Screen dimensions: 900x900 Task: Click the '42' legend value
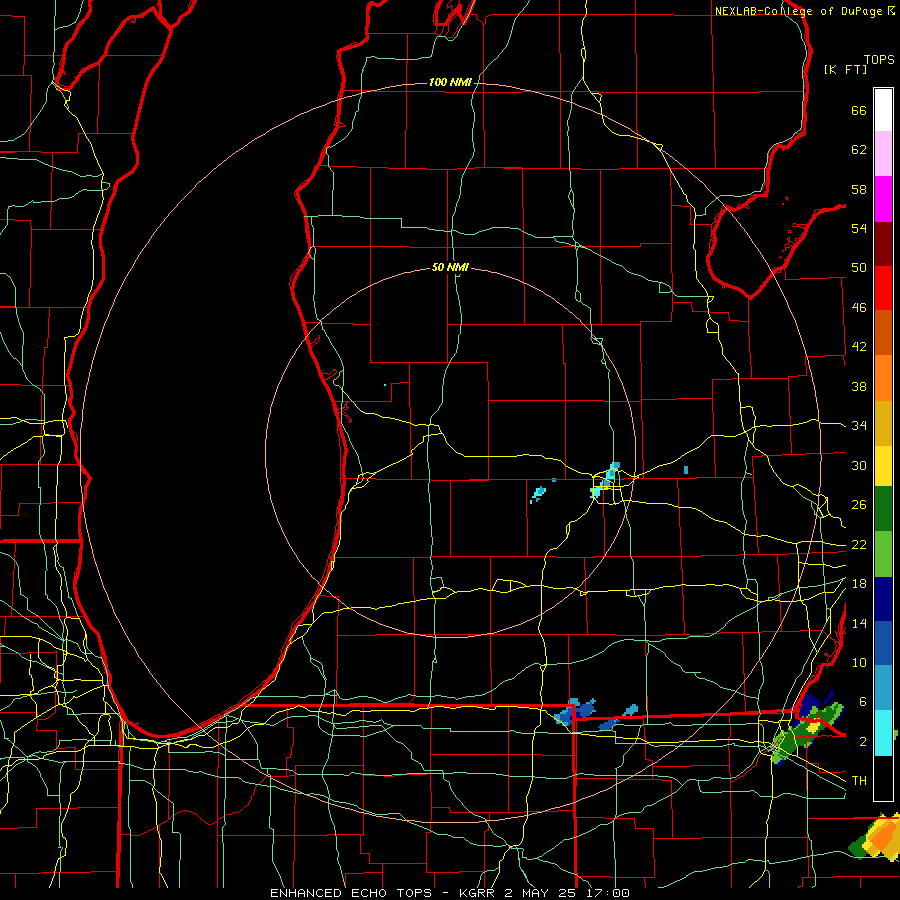pos(859,347)
